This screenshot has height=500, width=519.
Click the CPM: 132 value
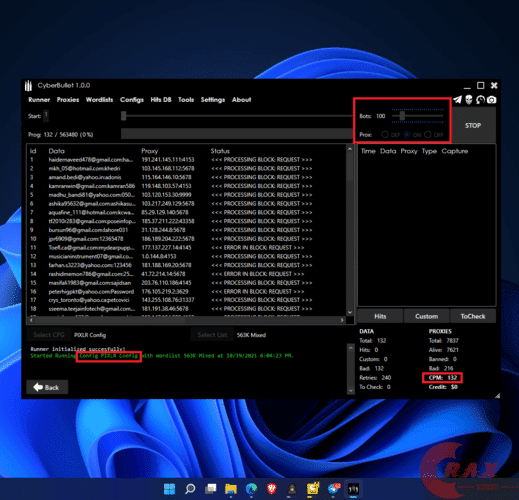443,378
